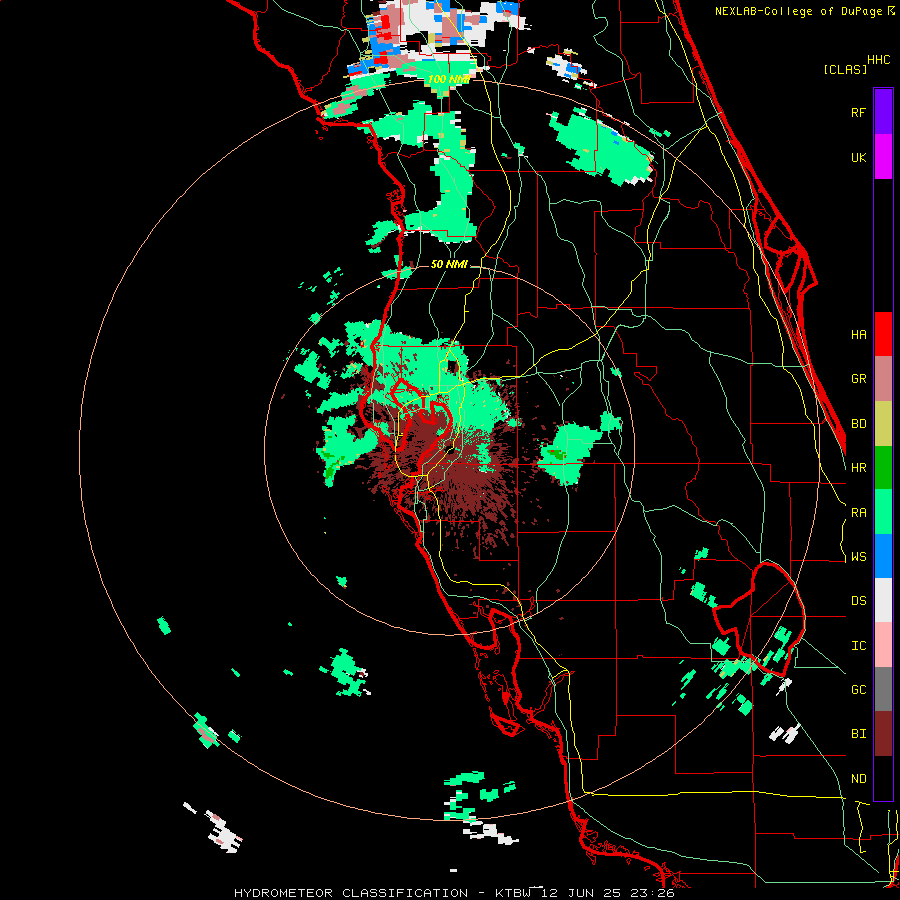
Task: Click the ND legend label
Action: coord(858,779)
